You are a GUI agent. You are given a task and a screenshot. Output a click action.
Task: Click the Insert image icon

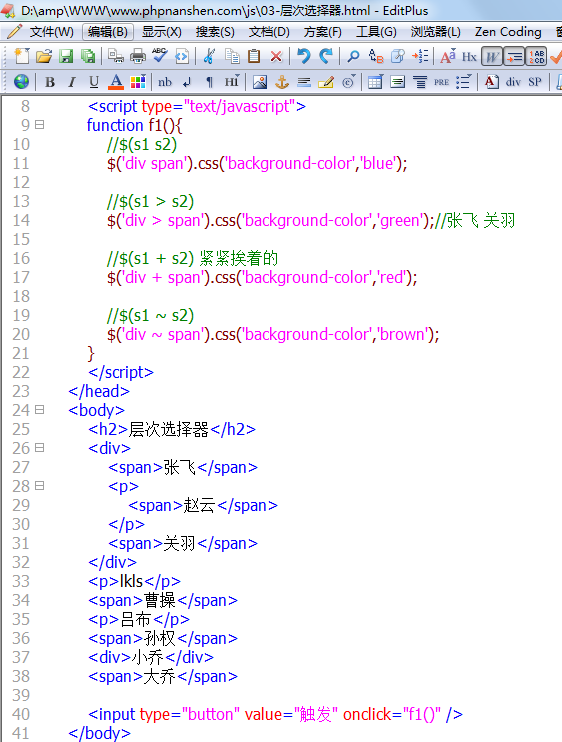[x=260, y=82]
